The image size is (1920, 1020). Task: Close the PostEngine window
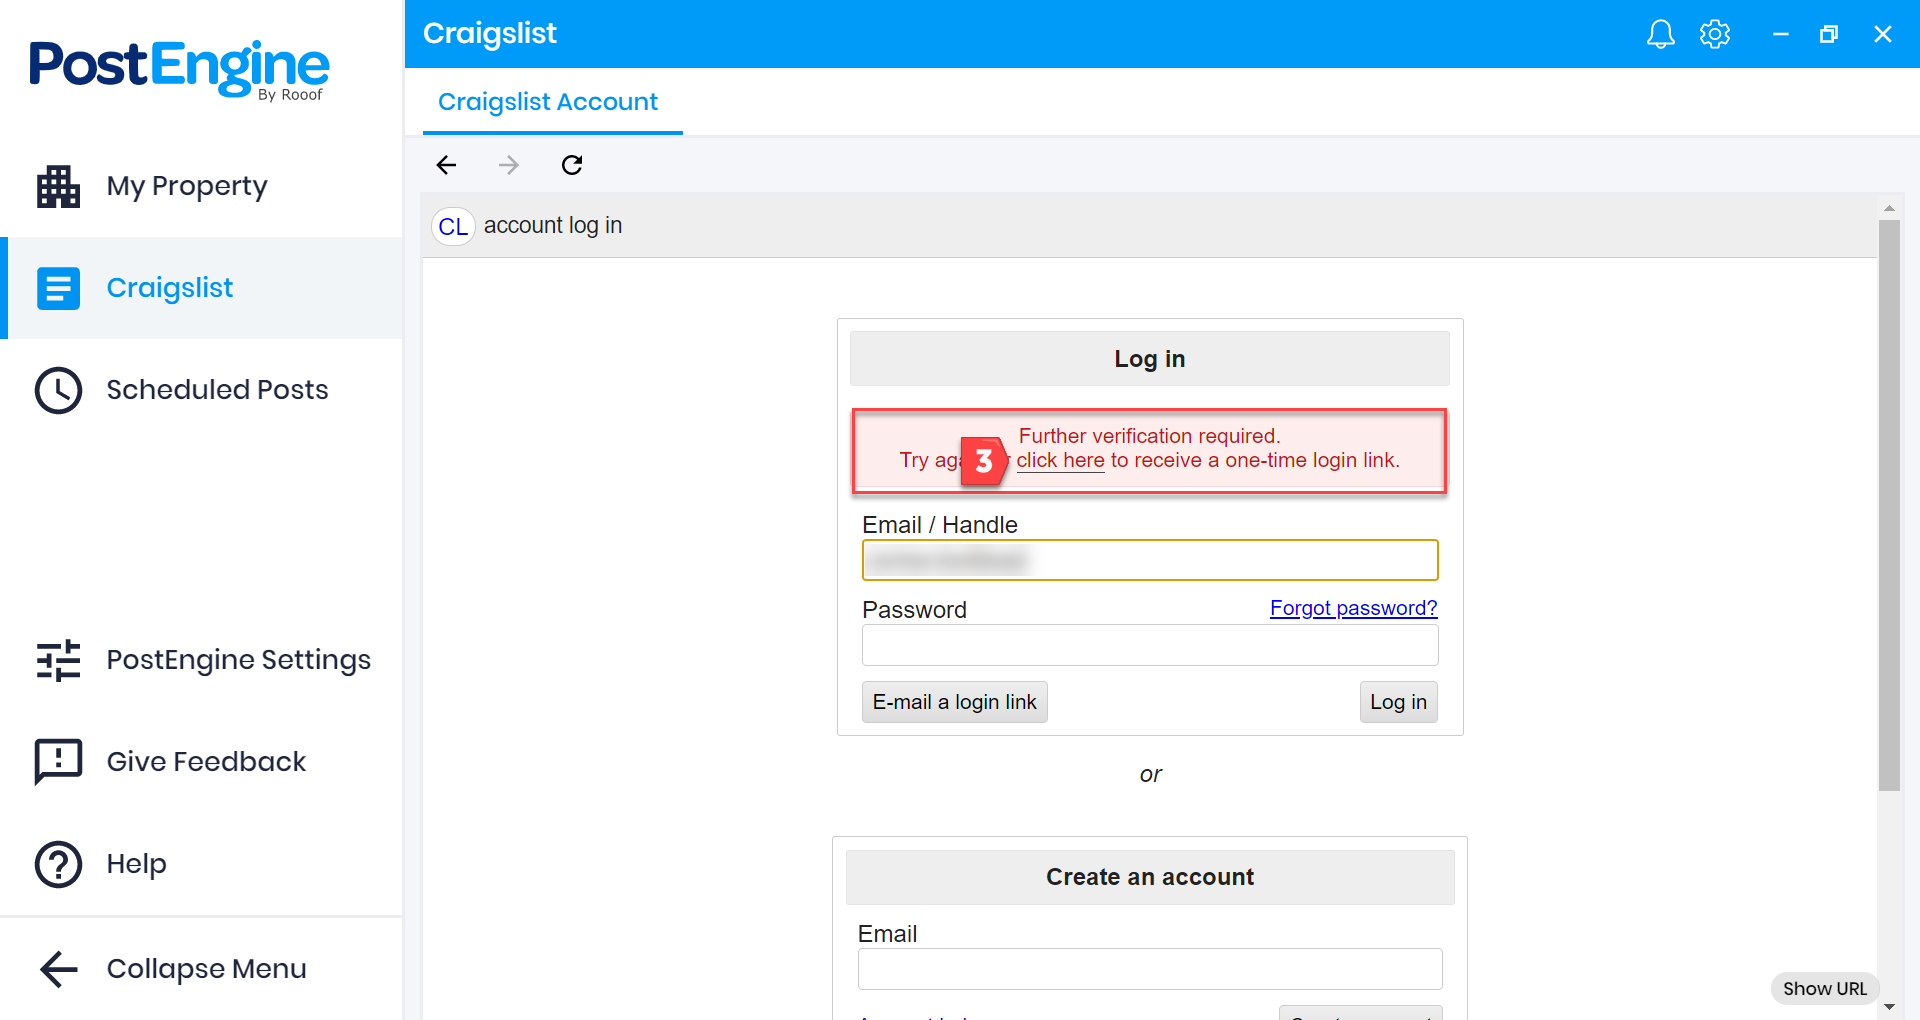pyautogui.click(x=1882, y=34)
